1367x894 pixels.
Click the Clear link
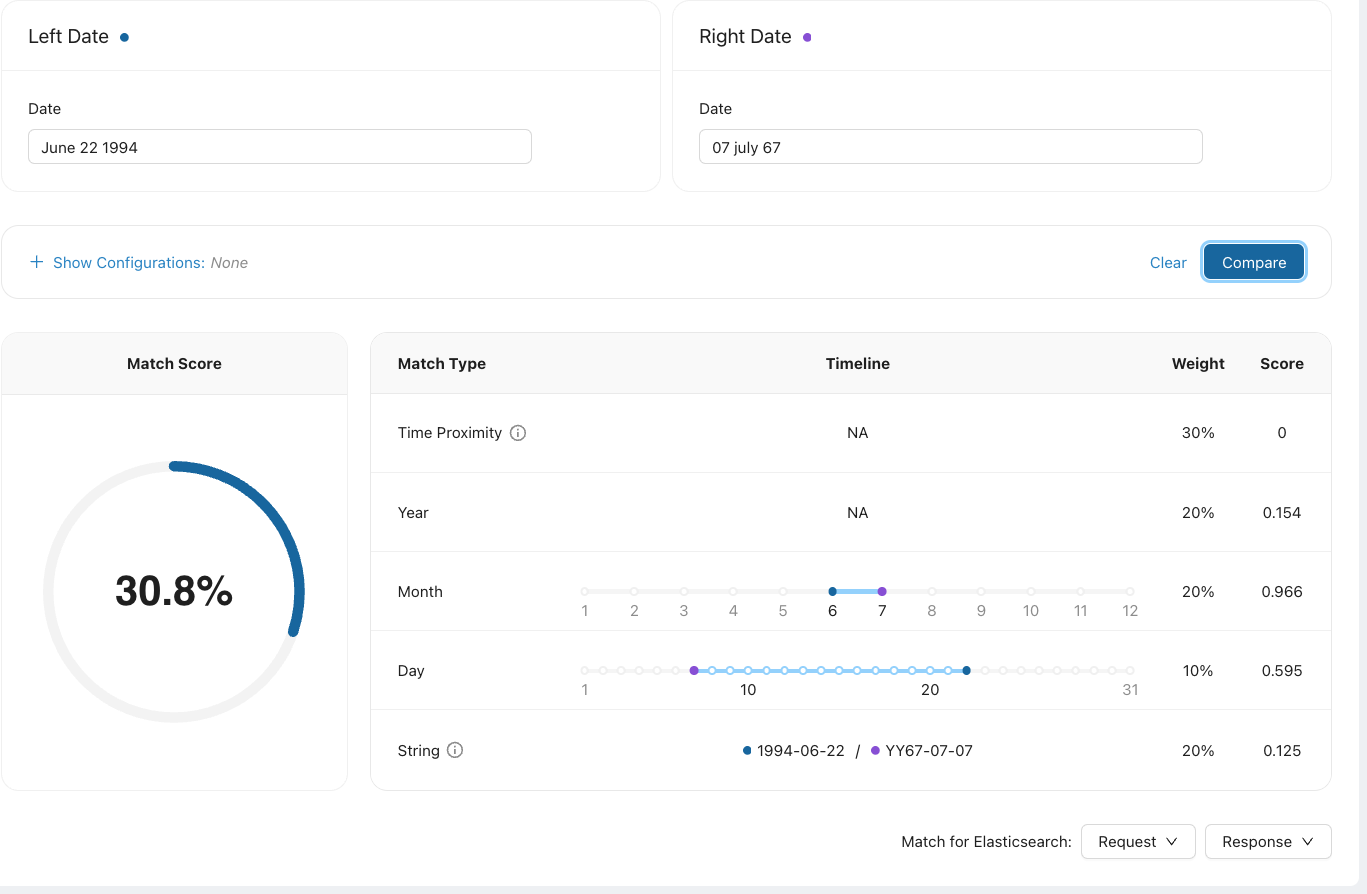[1168, 262]
